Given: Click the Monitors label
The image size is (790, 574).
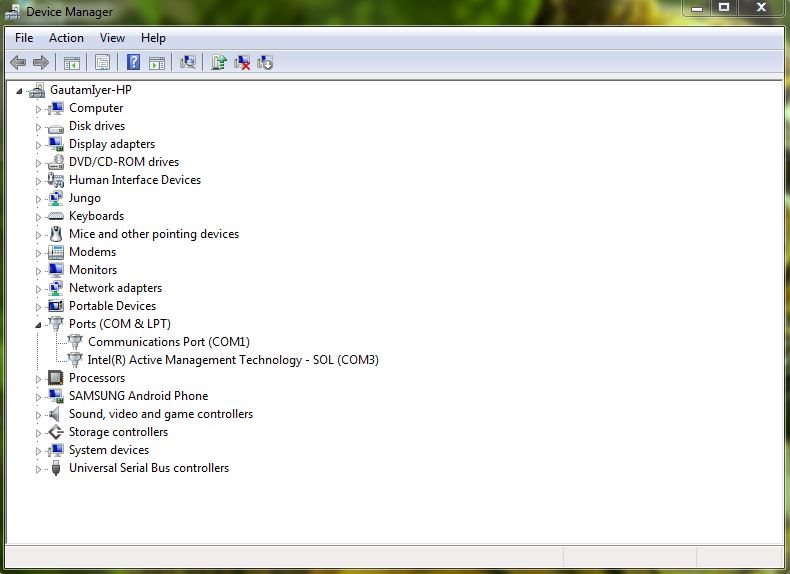Looking at the screenshot, I should click(93, 270).
